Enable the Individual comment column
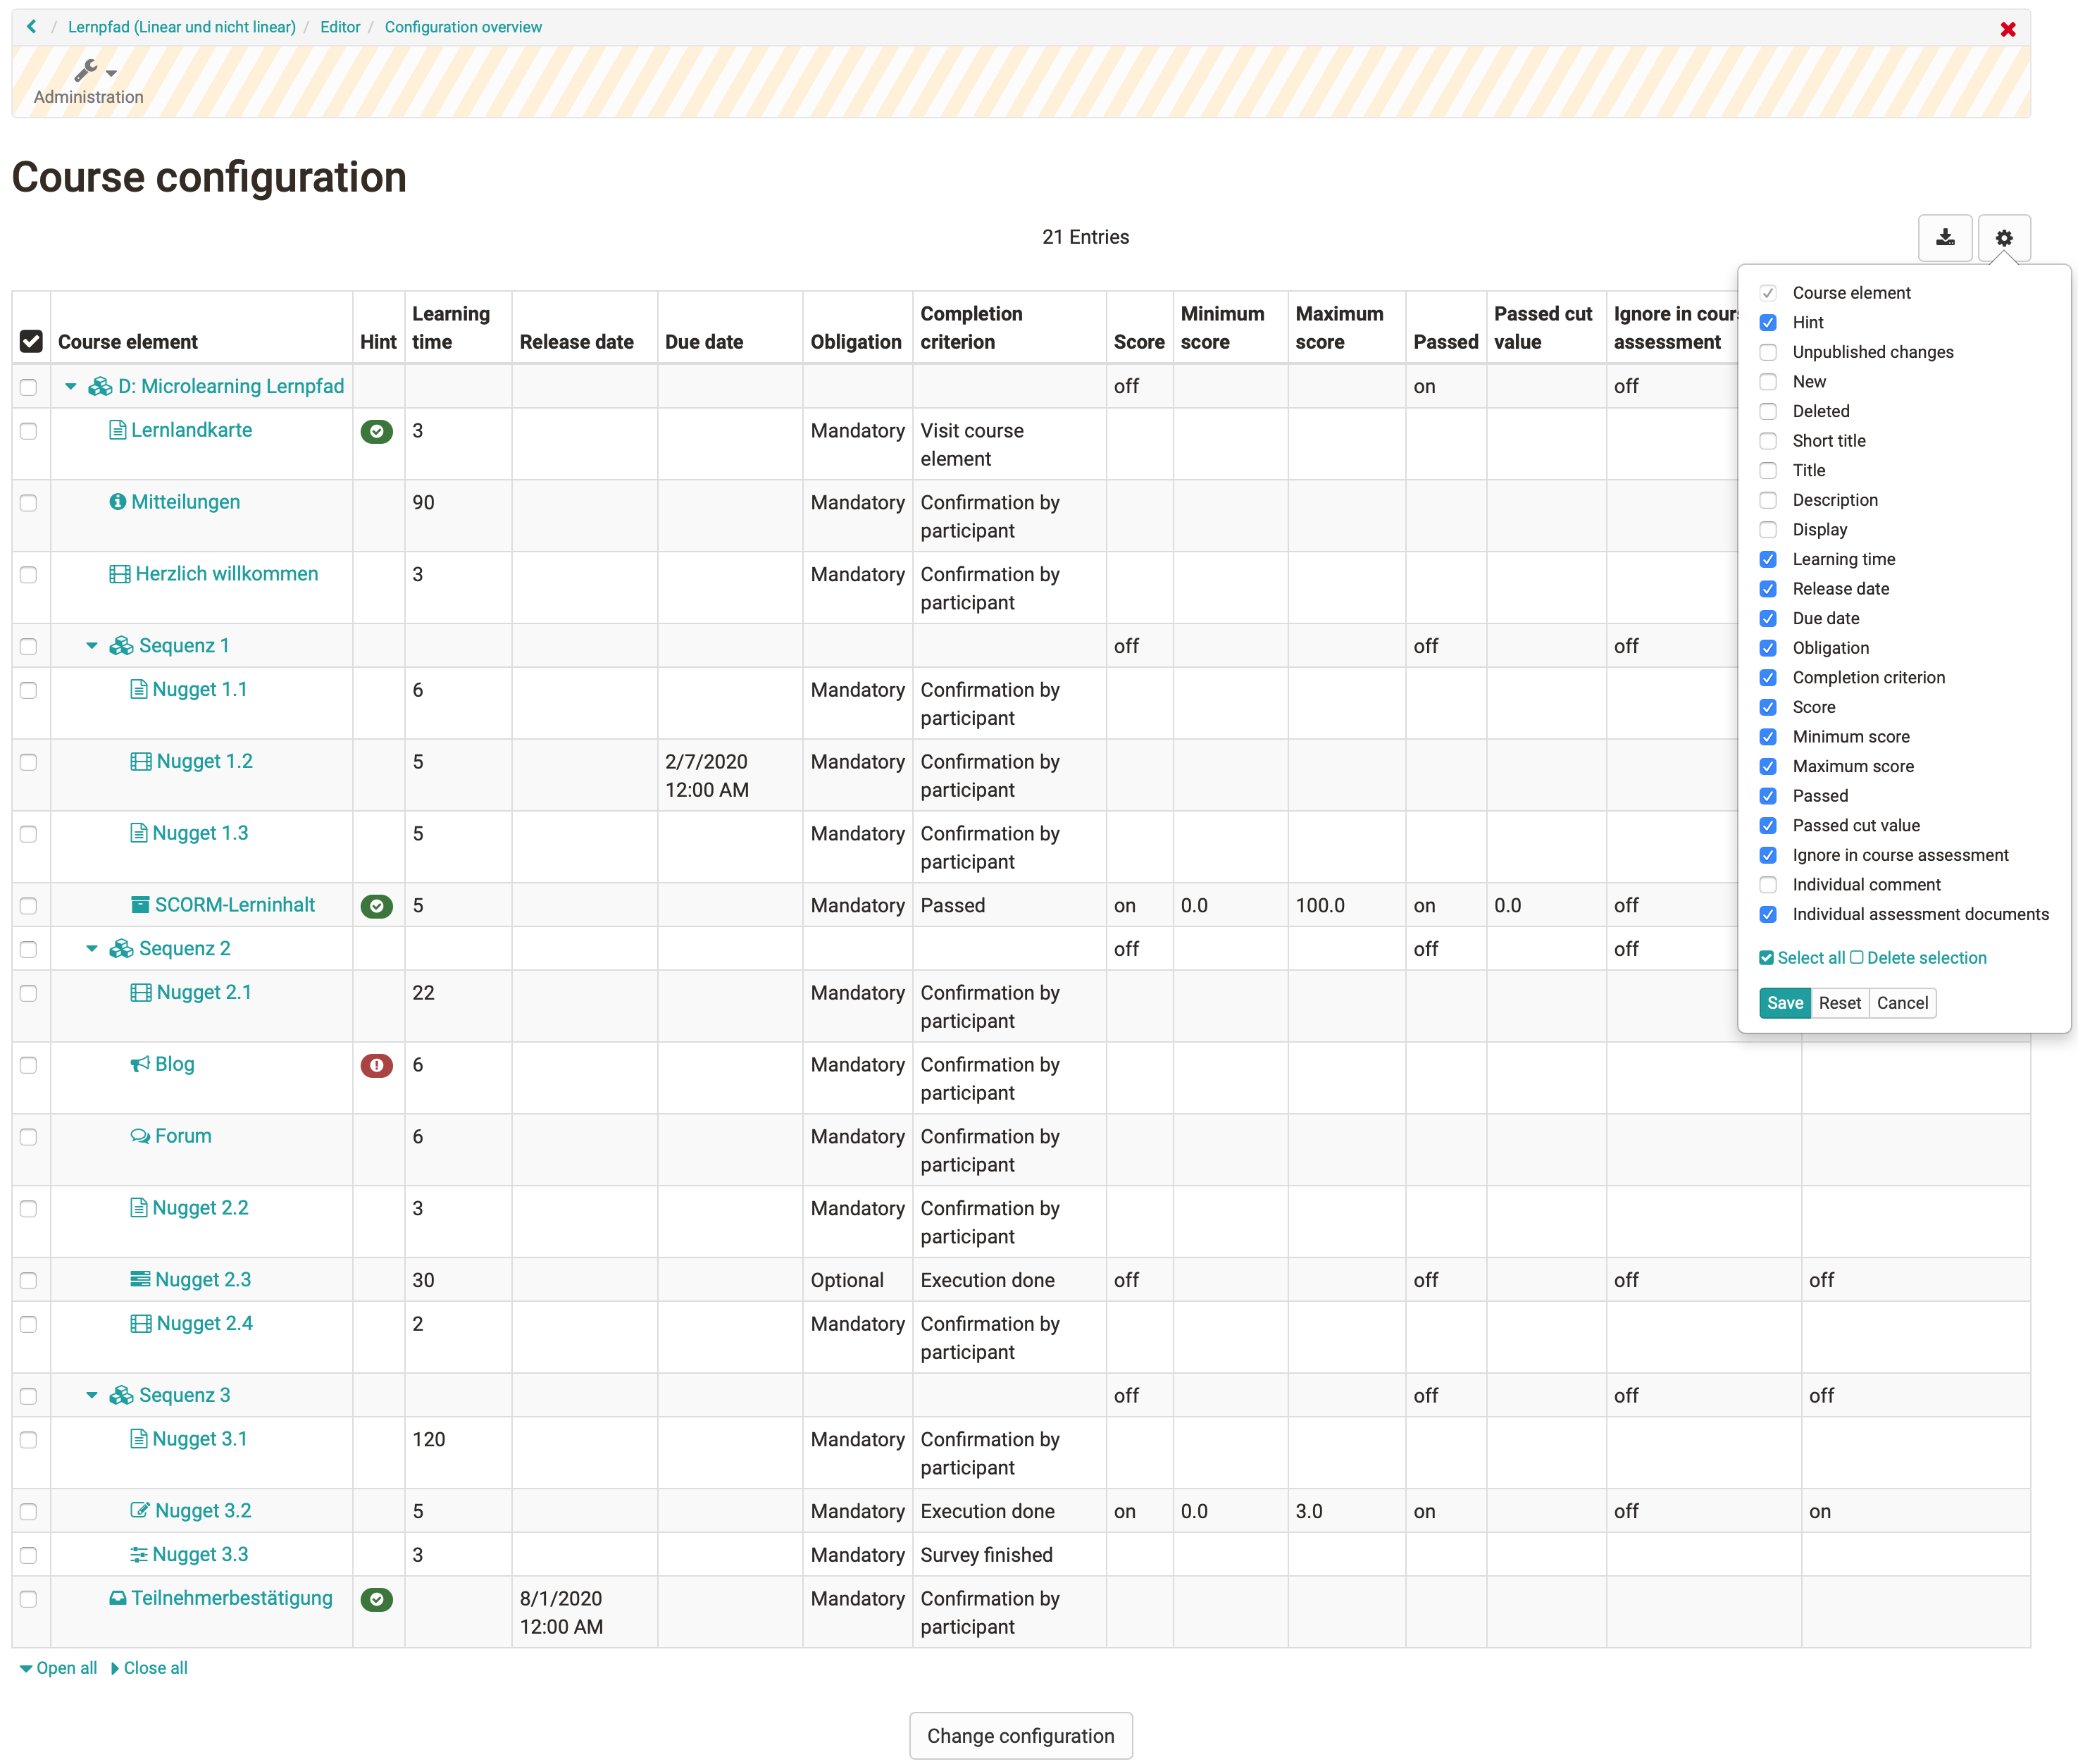Viewport: 2078px width, 1764px height. (1768, 885)
